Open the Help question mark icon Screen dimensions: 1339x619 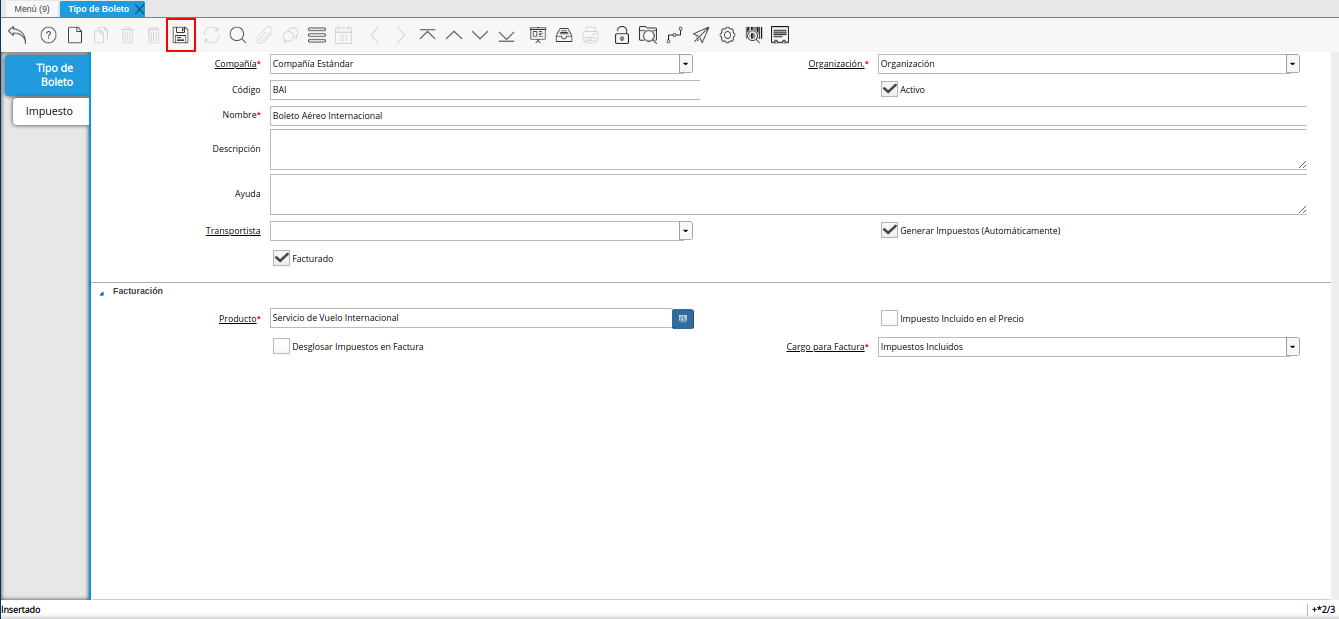click(x=48, y=35)
